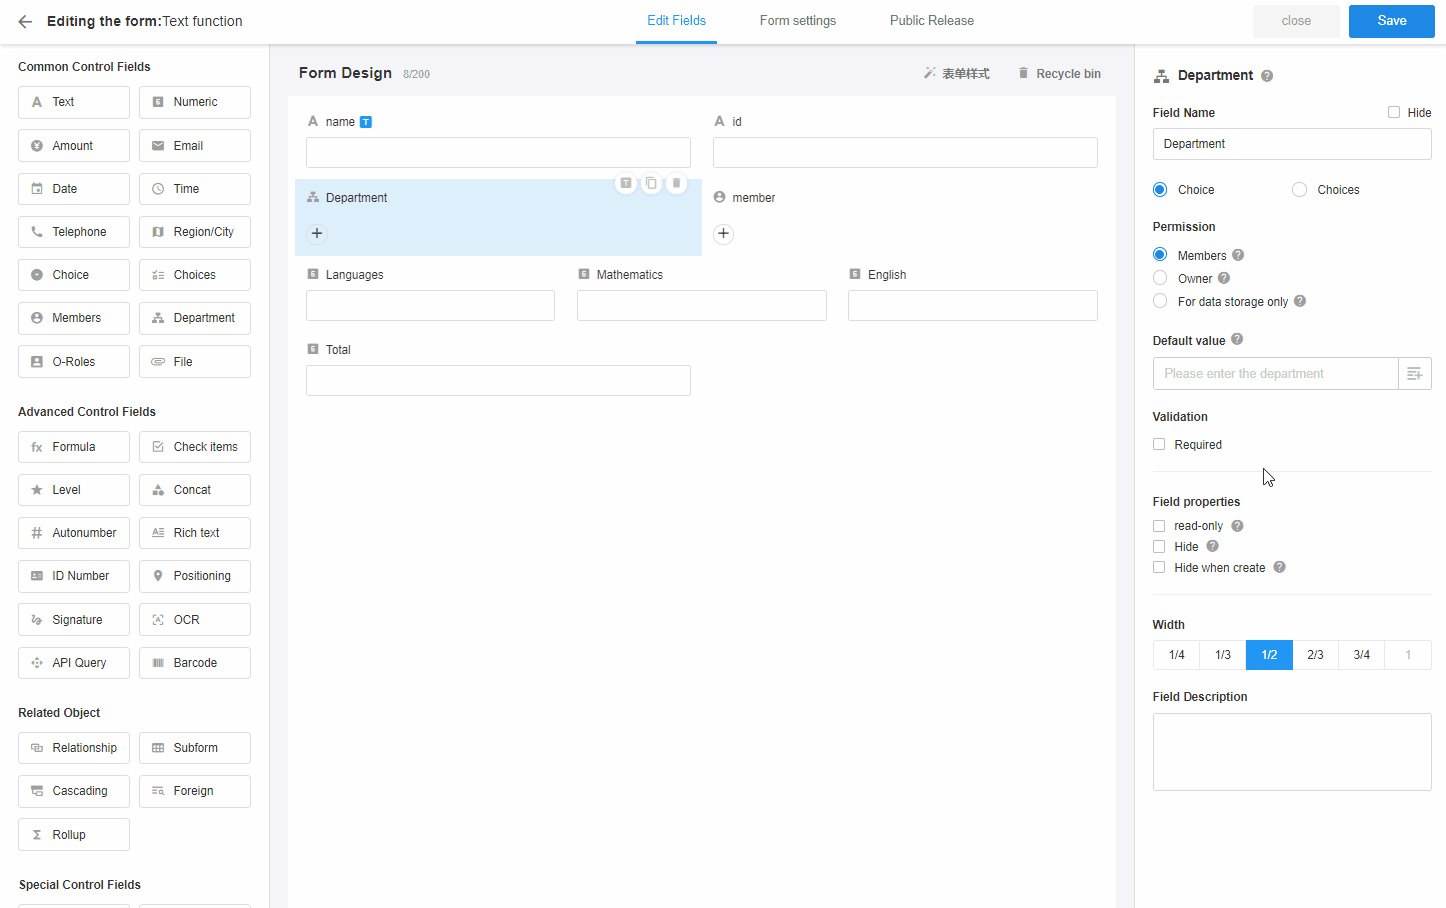Set Department field as title using T icon
This screenshot has height=908, width=1446.
(626, 183)
